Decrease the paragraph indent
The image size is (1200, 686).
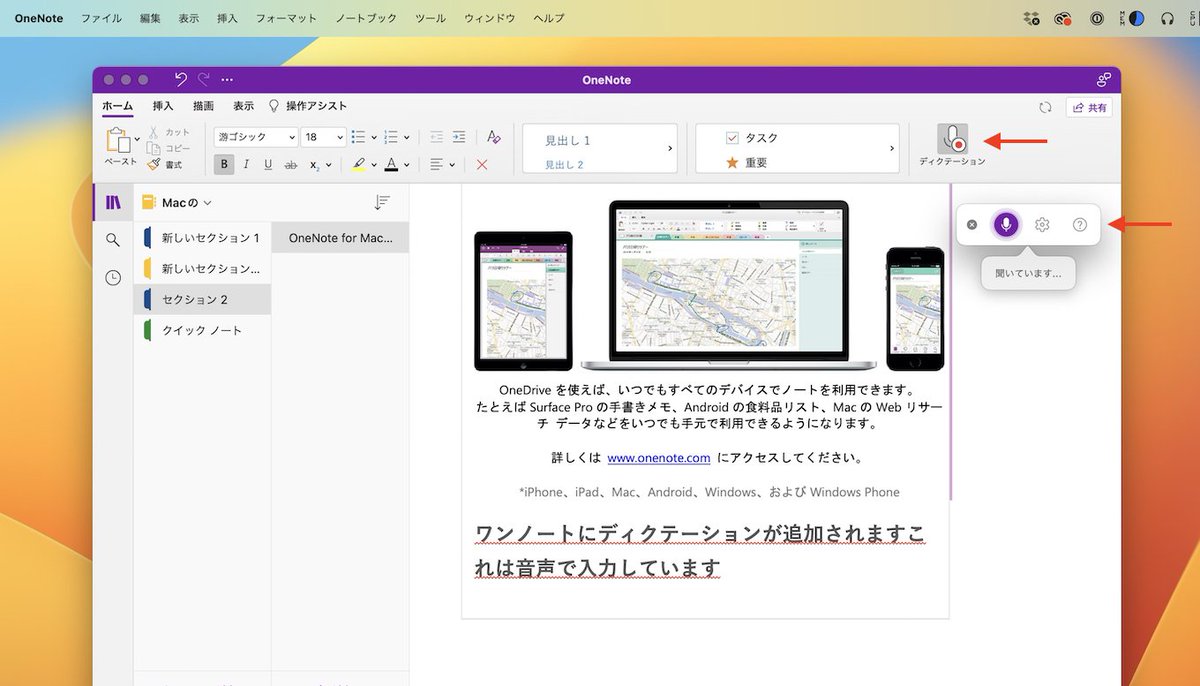[x=436, y=137]
